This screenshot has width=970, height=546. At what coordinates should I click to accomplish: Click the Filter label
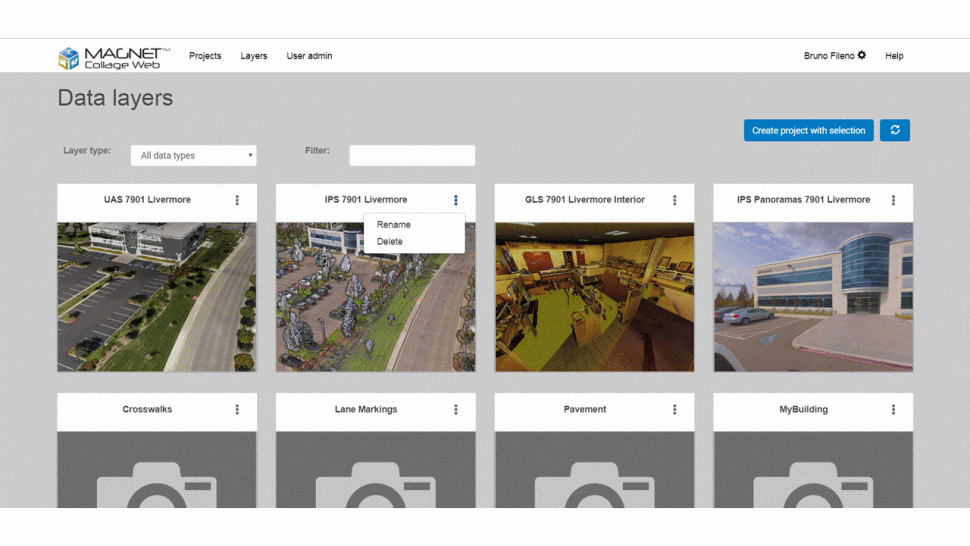[317, 150]
